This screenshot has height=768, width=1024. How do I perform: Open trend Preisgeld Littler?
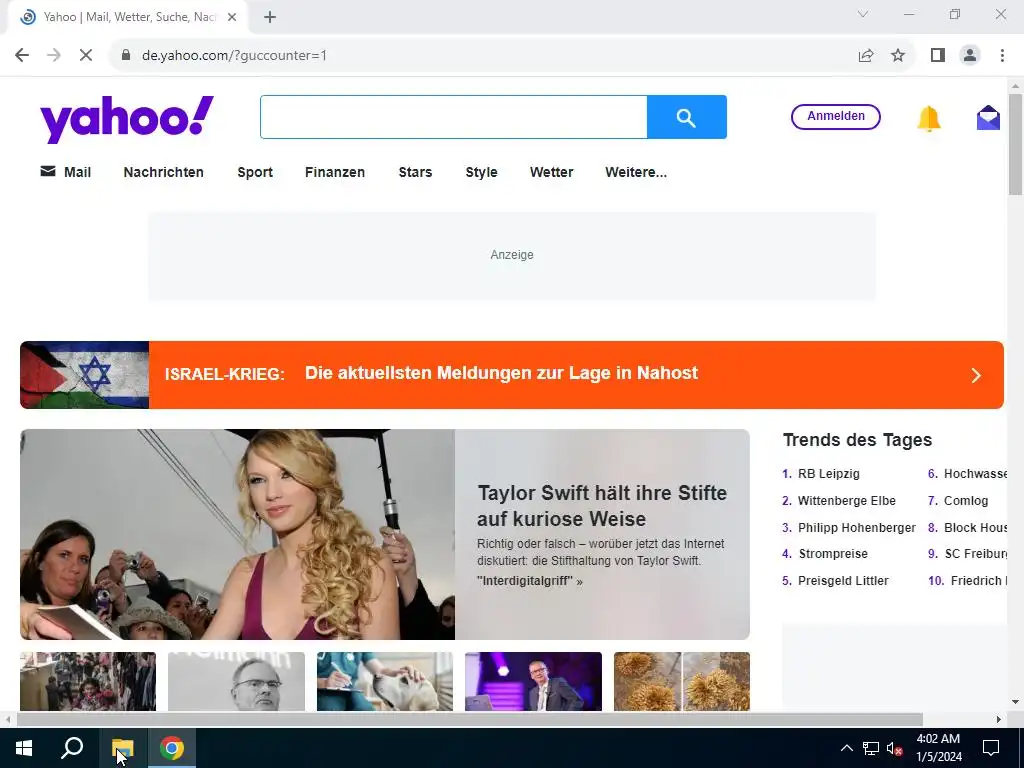843,581
